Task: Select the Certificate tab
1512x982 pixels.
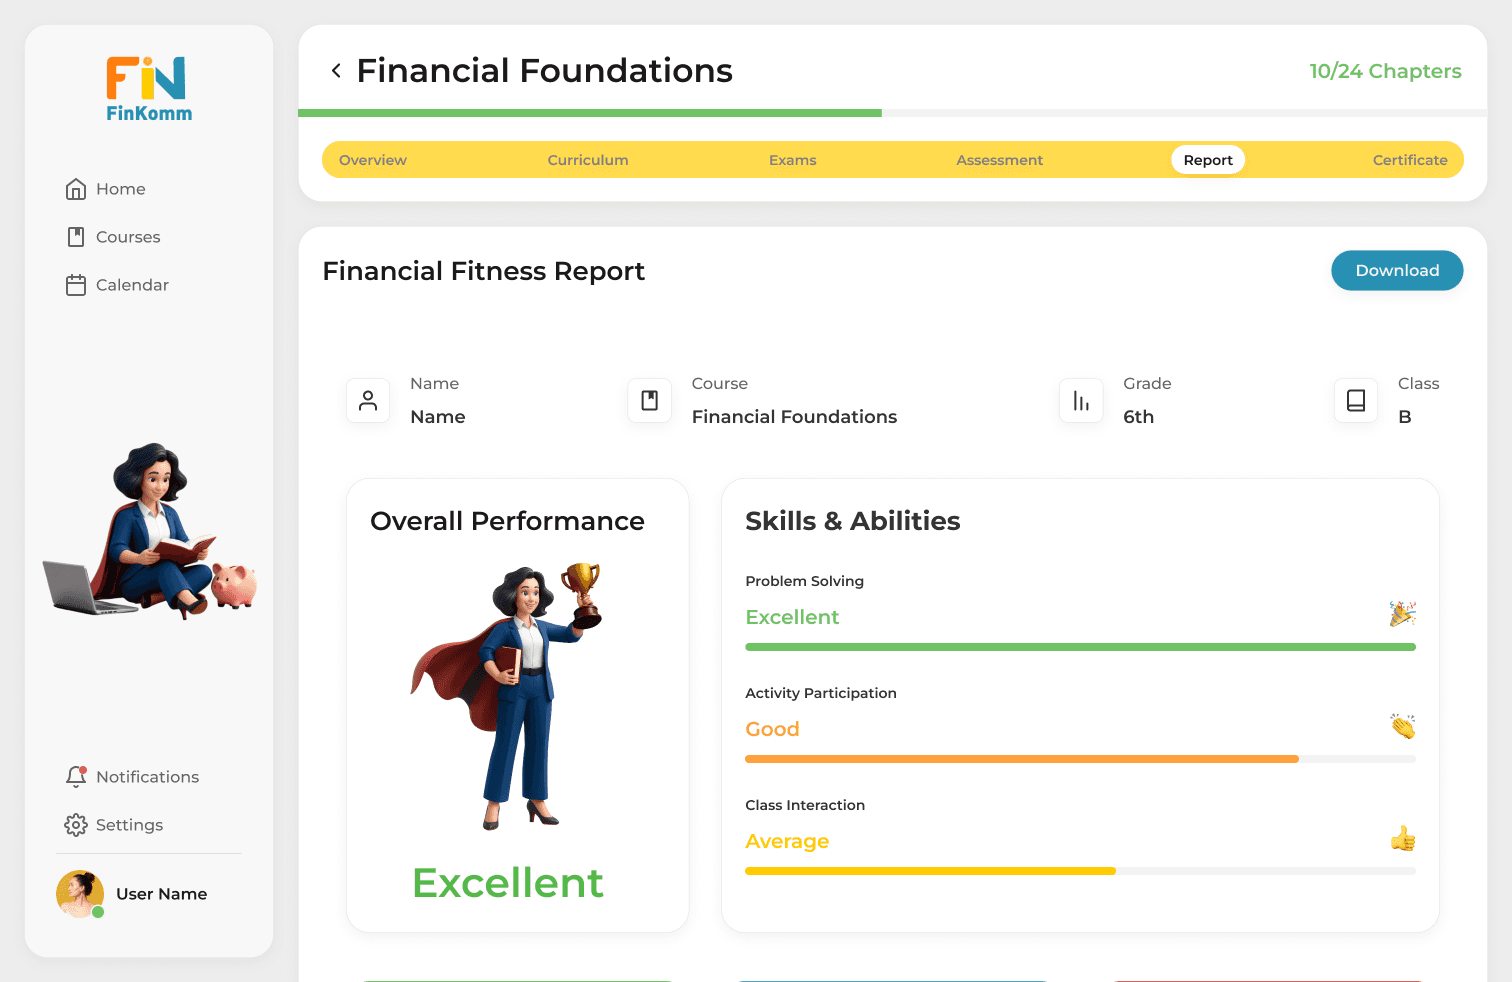Action: (1410, 160)
